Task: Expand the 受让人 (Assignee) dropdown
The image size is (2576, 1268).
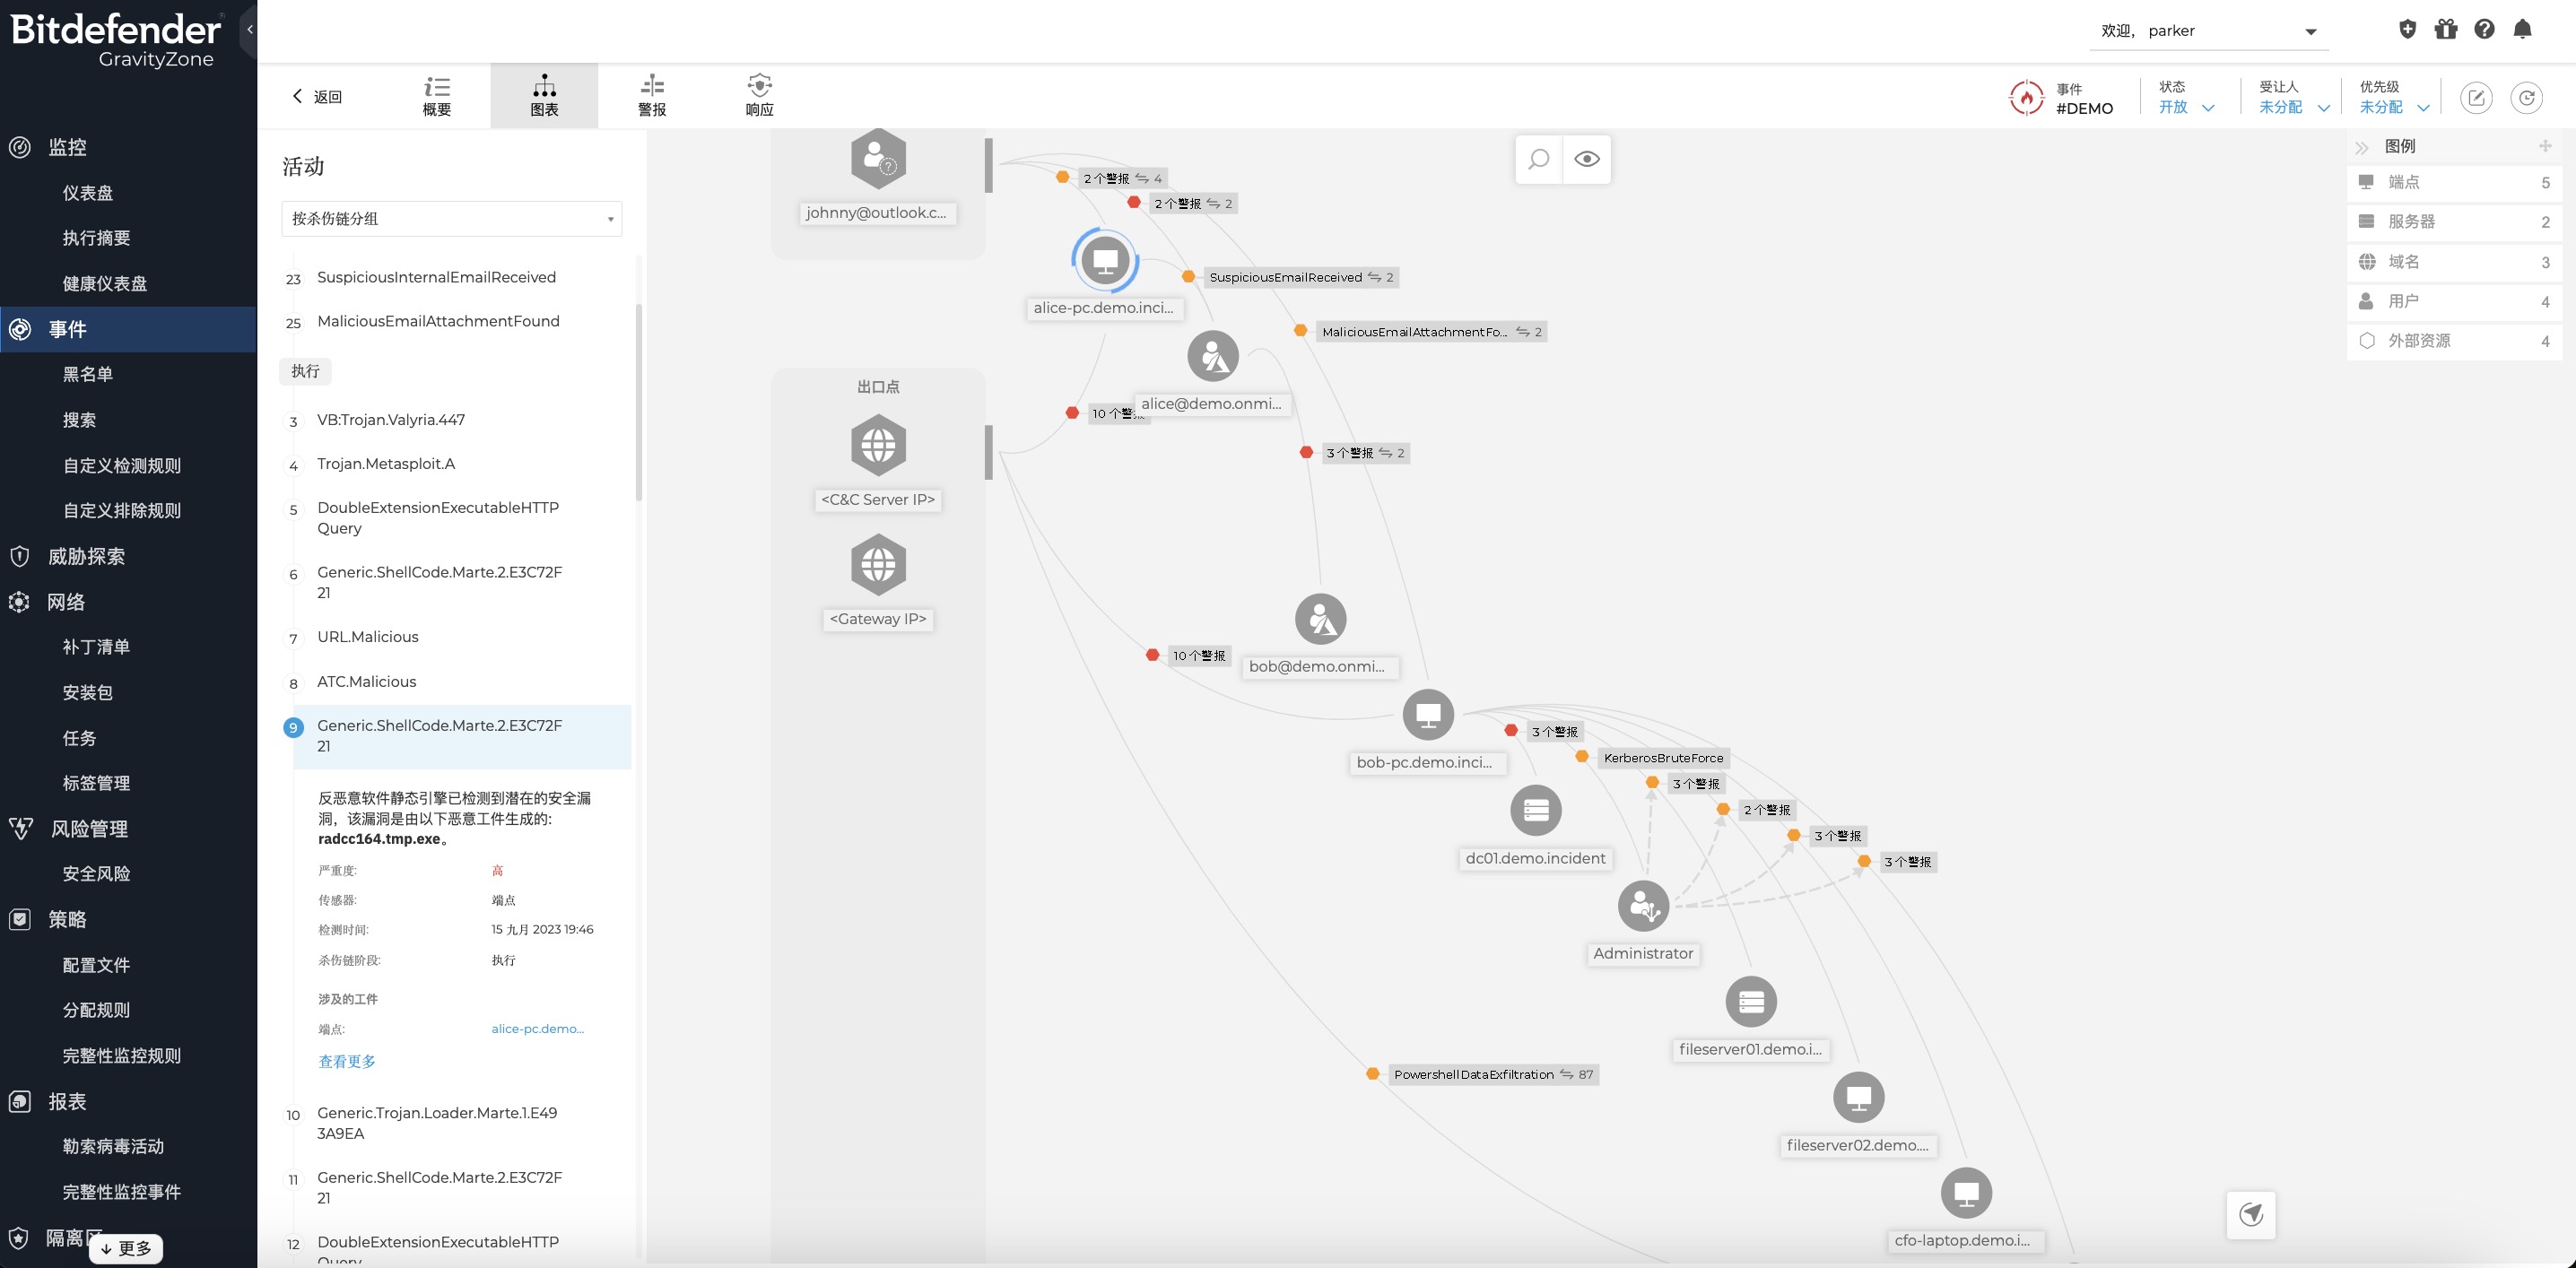Action: coord(2292,107)
